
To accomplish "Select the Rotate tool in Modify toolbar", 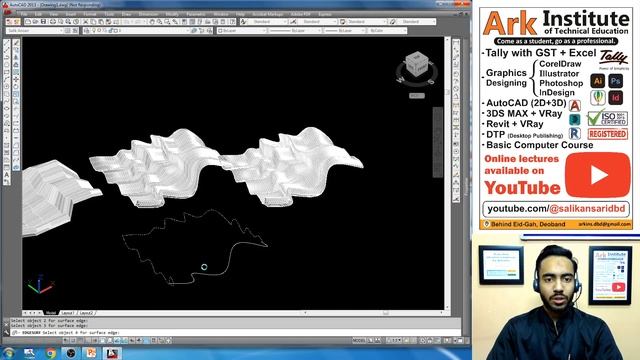I will coord(16,86).
